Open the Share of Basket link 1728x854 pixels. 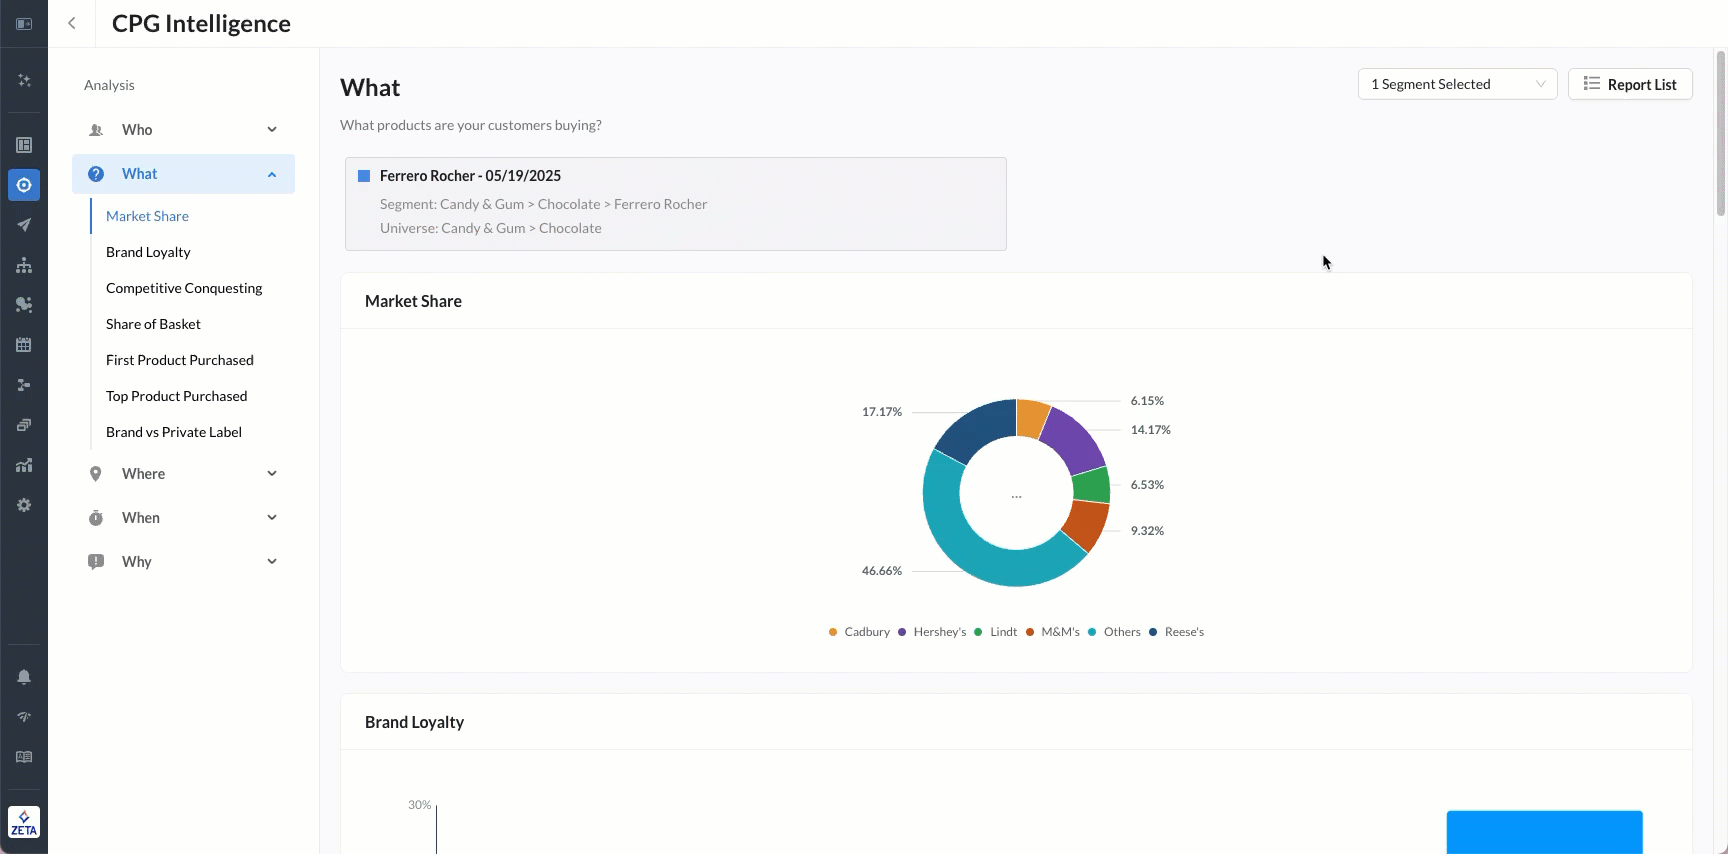tap(153, 324)
